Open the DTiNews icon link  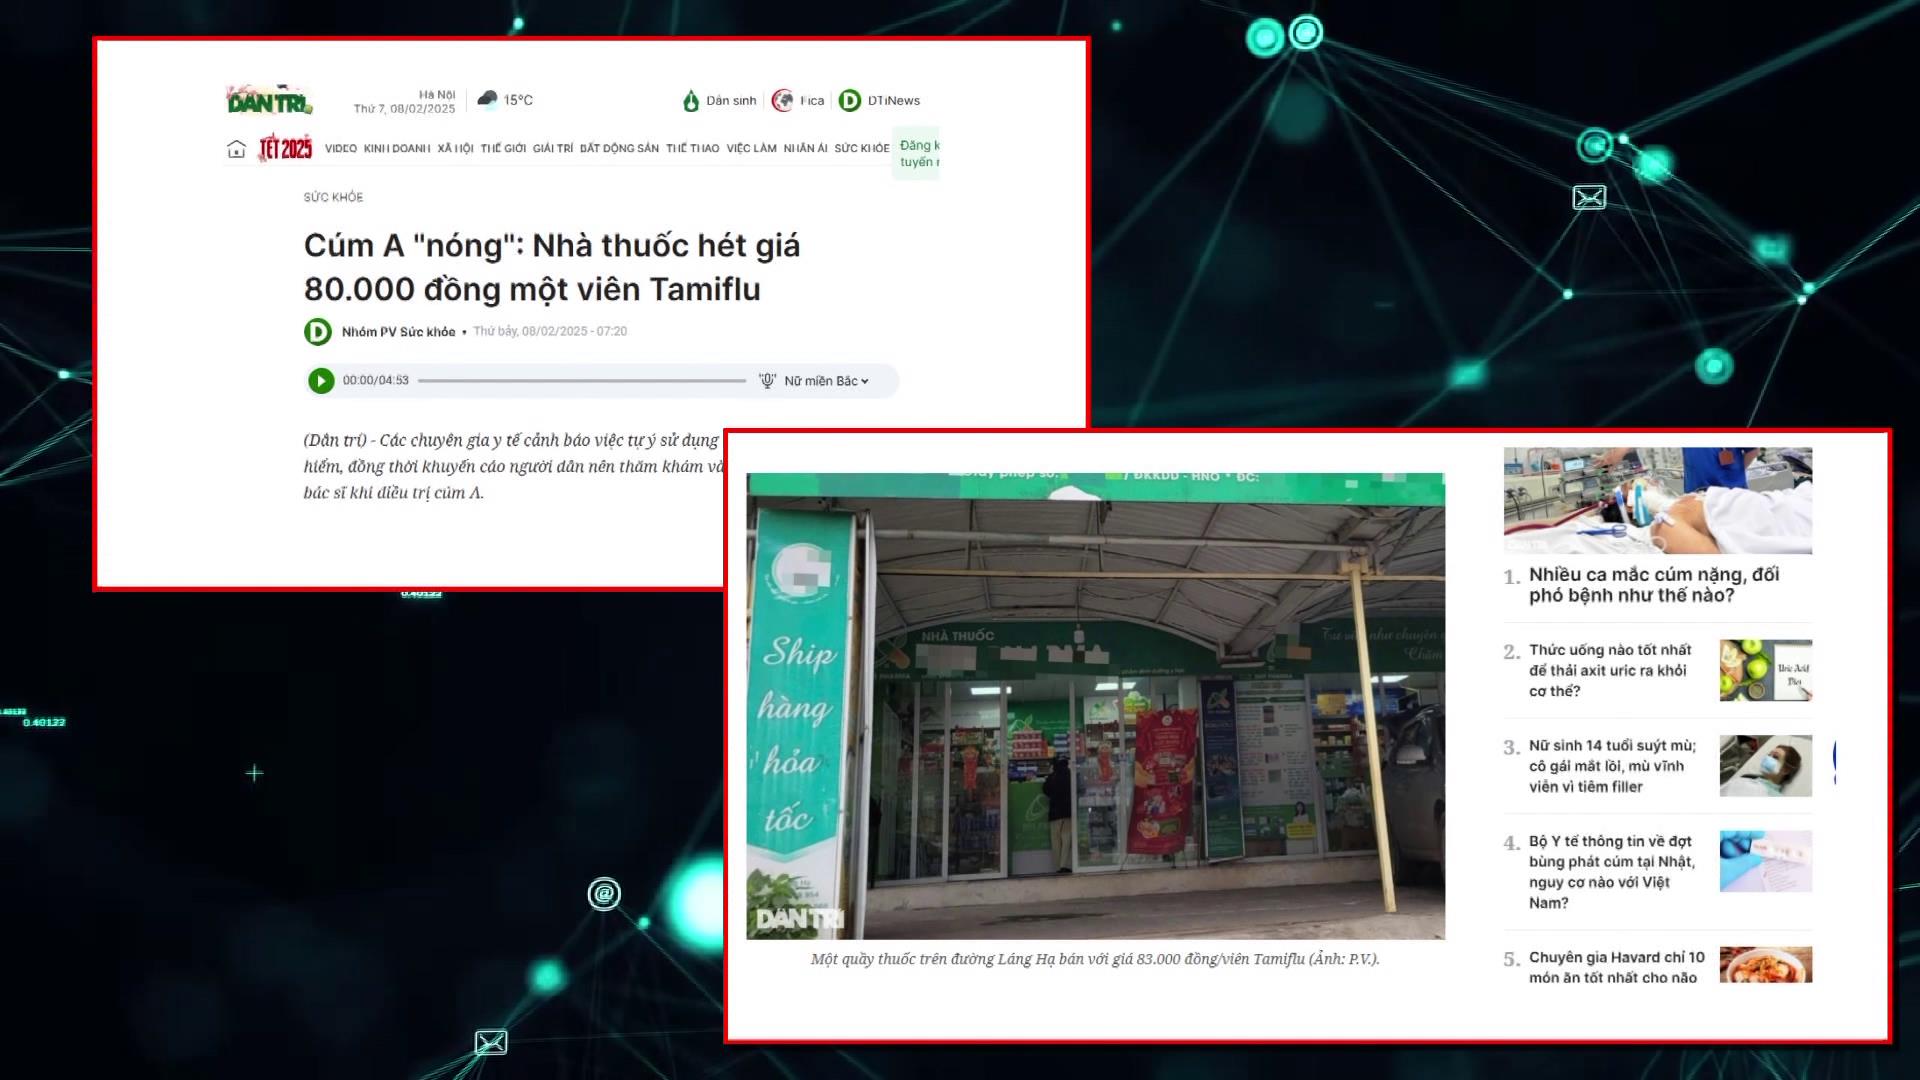849,101
